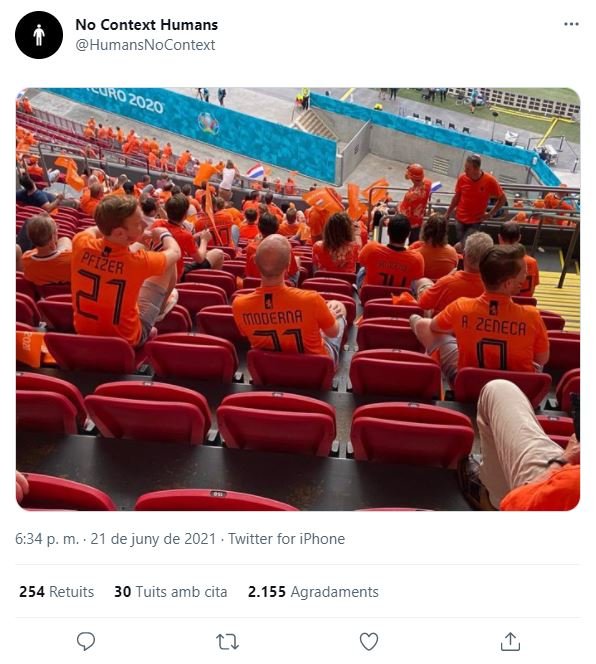
Task: Open the No Context Humans display name
Action: [x=147, y=25]
